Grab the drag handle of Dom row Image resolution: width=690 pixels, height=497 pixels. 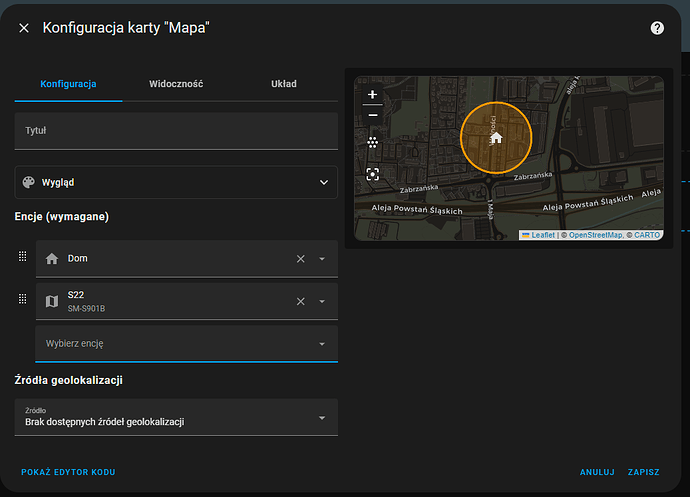pyautogui.click(x=22, y=256)
